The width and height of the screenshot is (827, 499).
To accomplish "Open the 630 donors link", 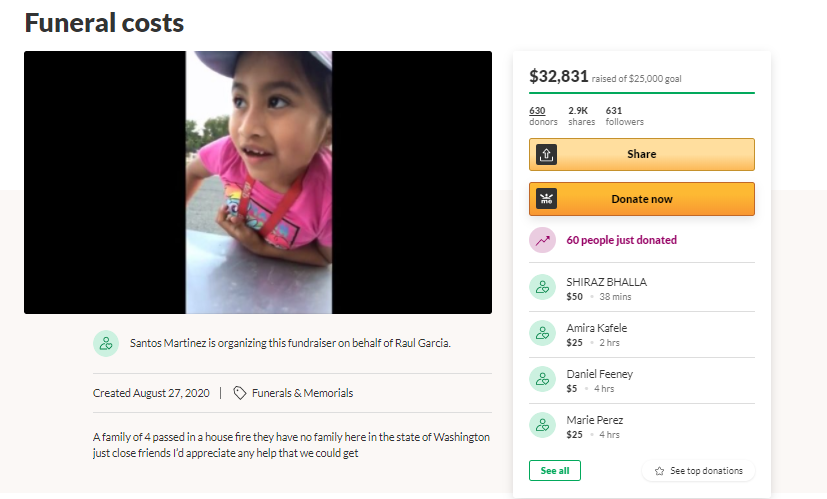I will (537, 111).
